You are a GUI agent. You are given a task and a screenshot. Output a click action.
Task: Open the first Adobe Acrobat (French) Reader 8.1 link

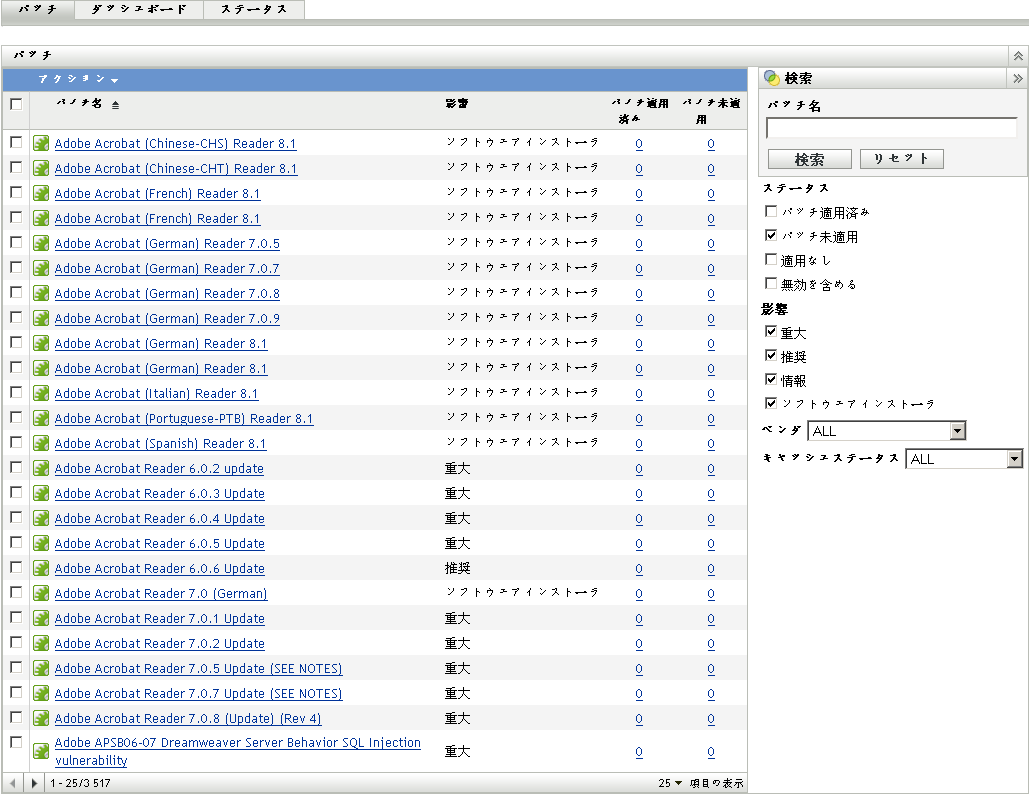158,194
